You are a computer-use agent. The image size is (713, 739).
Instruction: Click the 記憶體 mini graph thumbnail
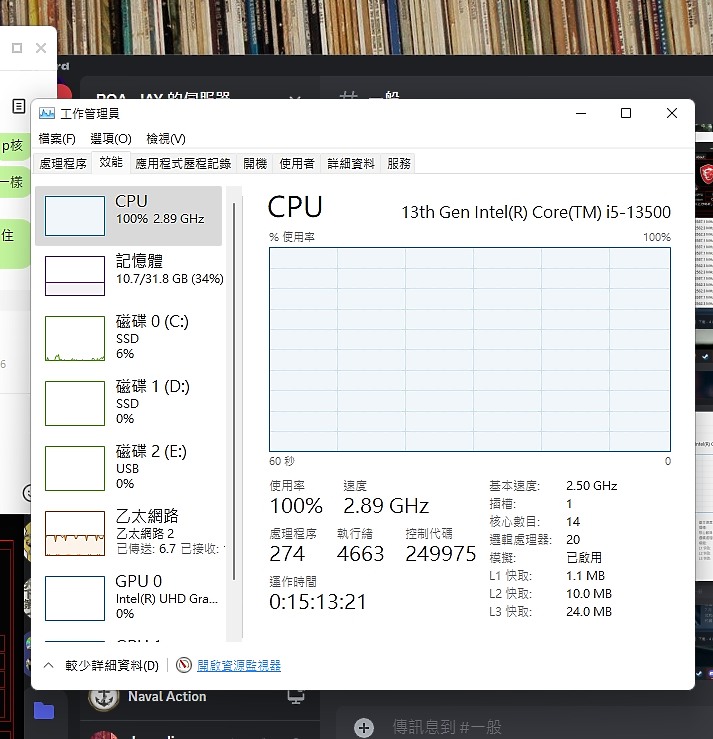click(75, 276)
